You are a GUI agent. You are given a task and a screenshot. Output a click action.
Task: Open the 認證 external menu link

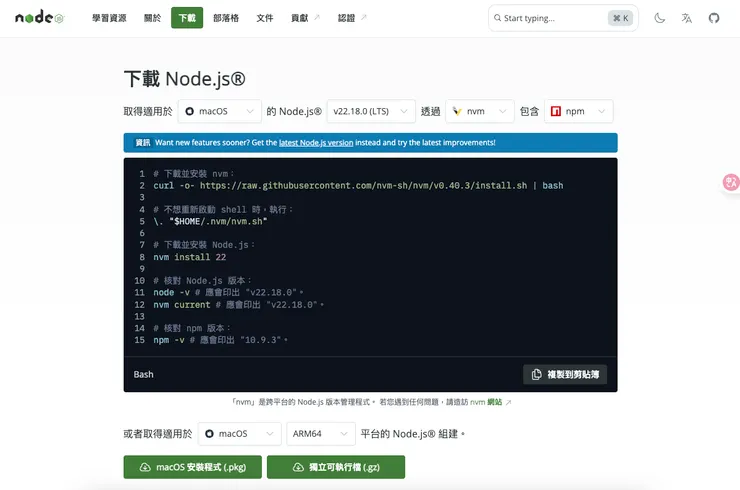(x=352, y=18)
